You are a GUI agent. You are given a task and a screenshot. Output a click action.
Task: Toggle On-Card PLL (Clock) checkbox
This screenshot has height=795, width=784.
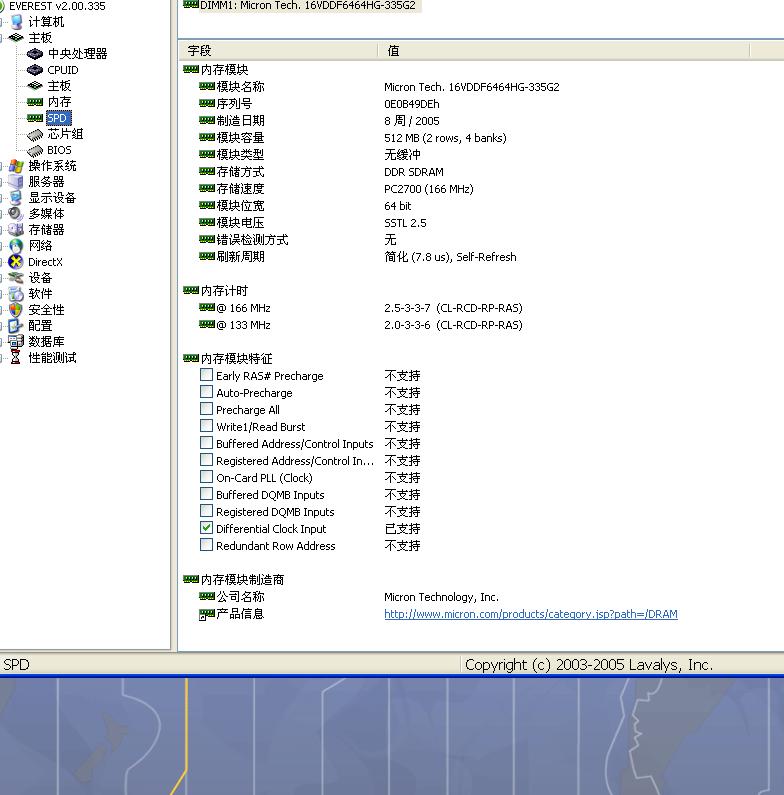point(206,477)
